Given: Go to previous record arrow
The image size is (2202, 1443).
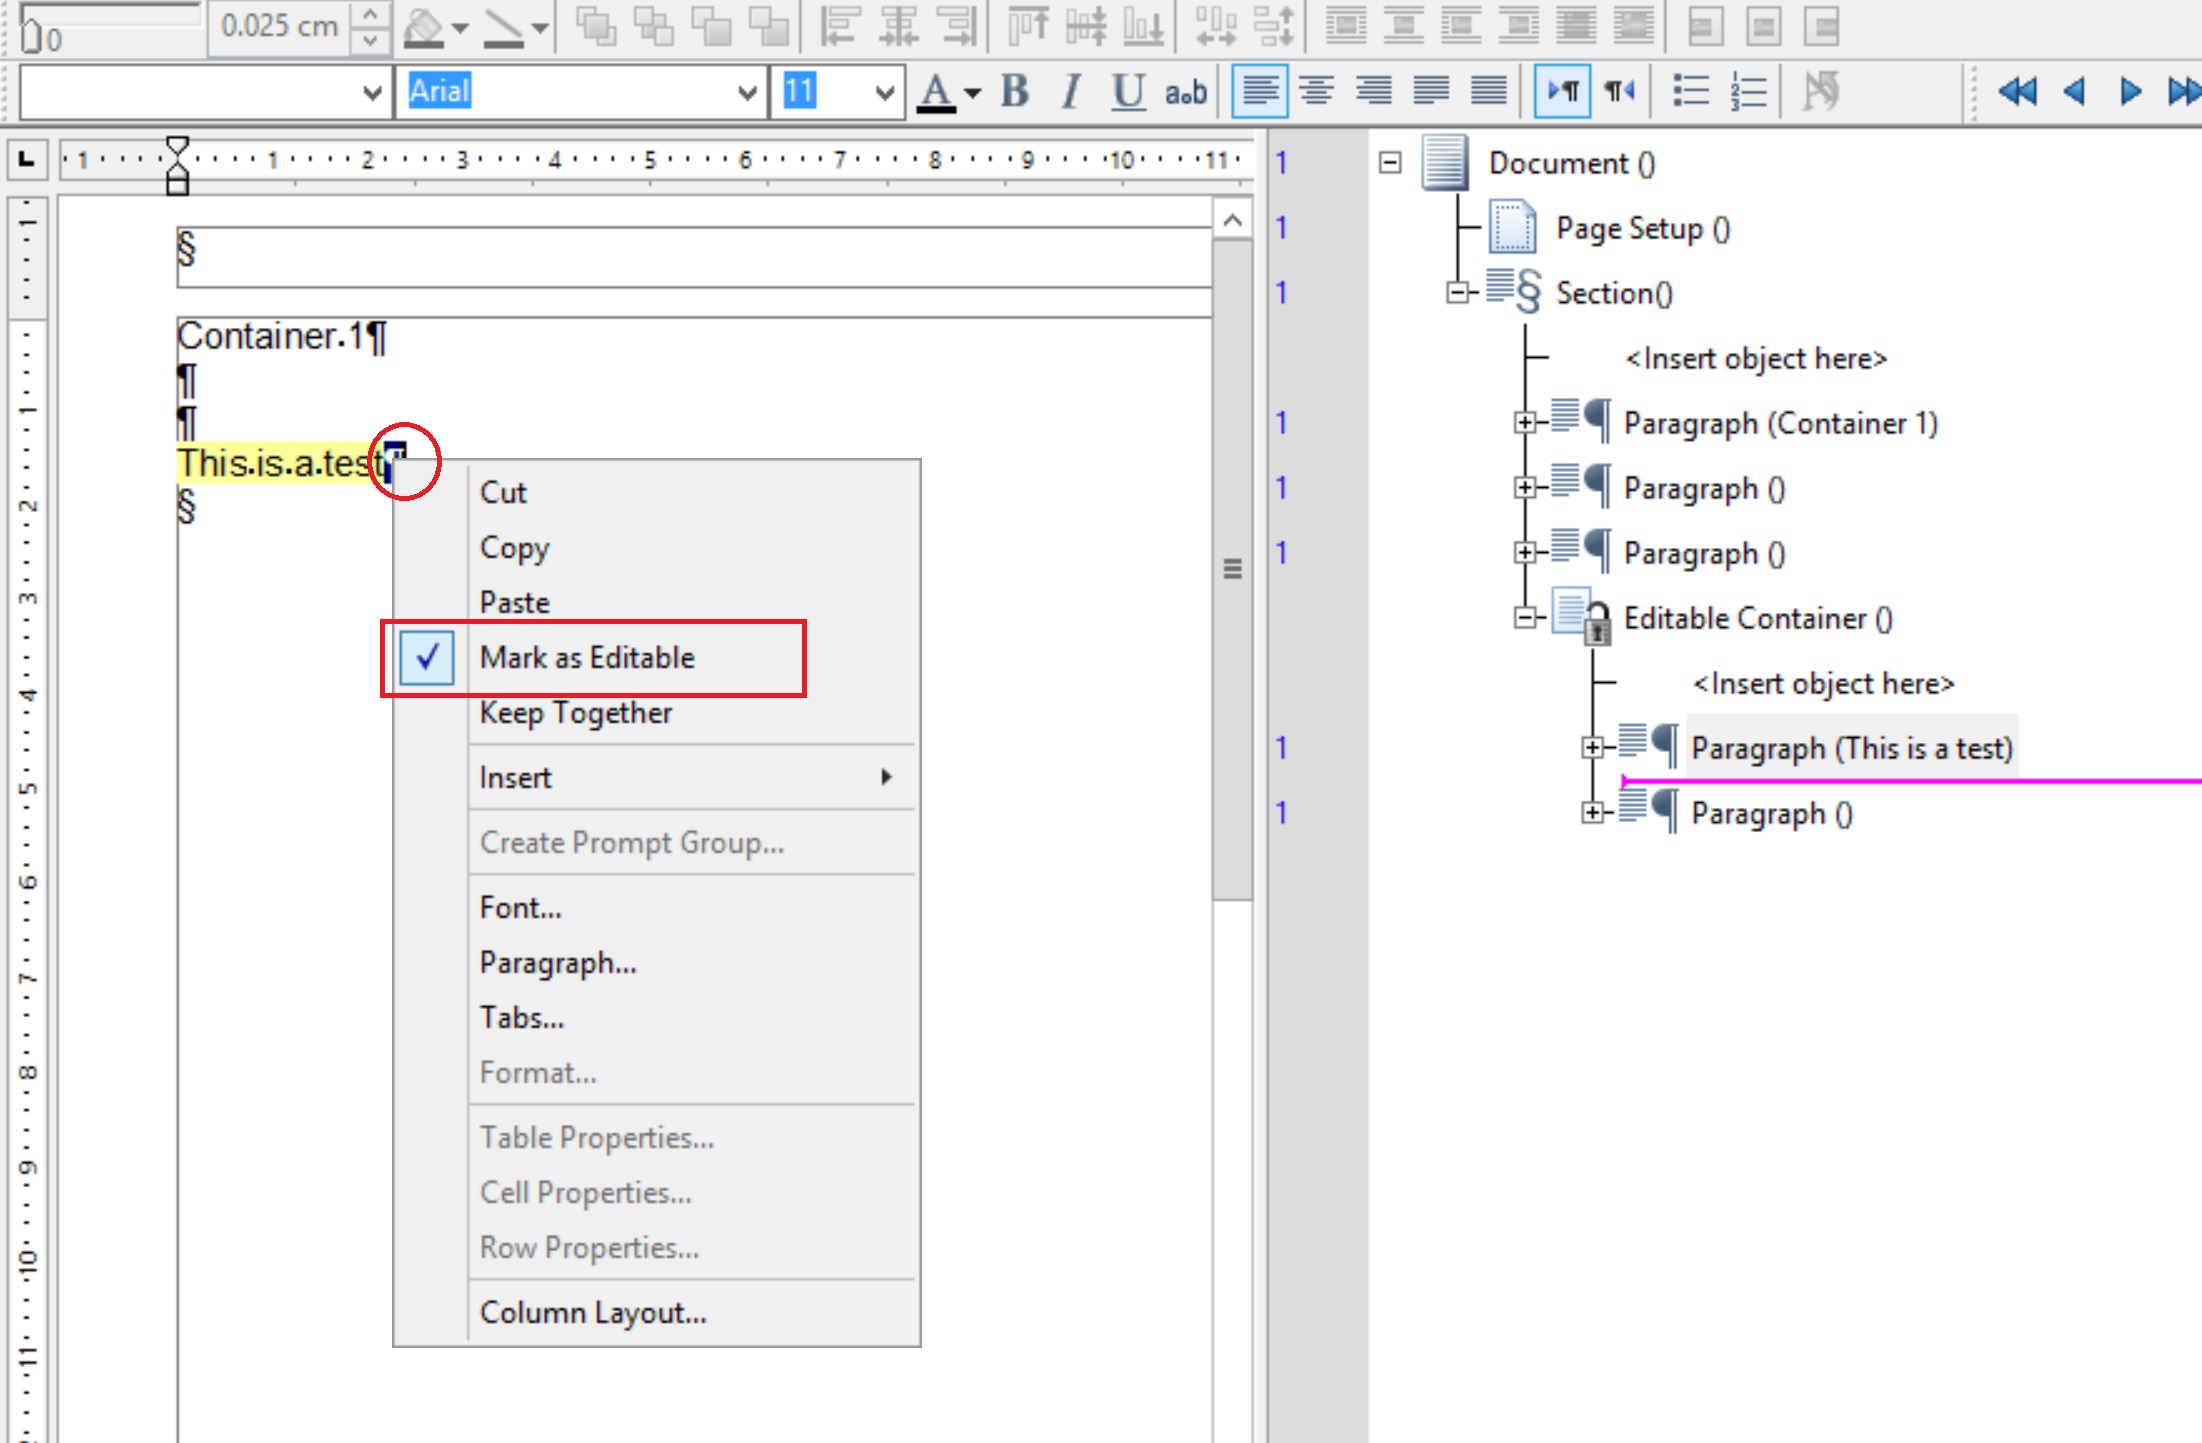Looking at the screenshot, I should (x=2074, y=92).
